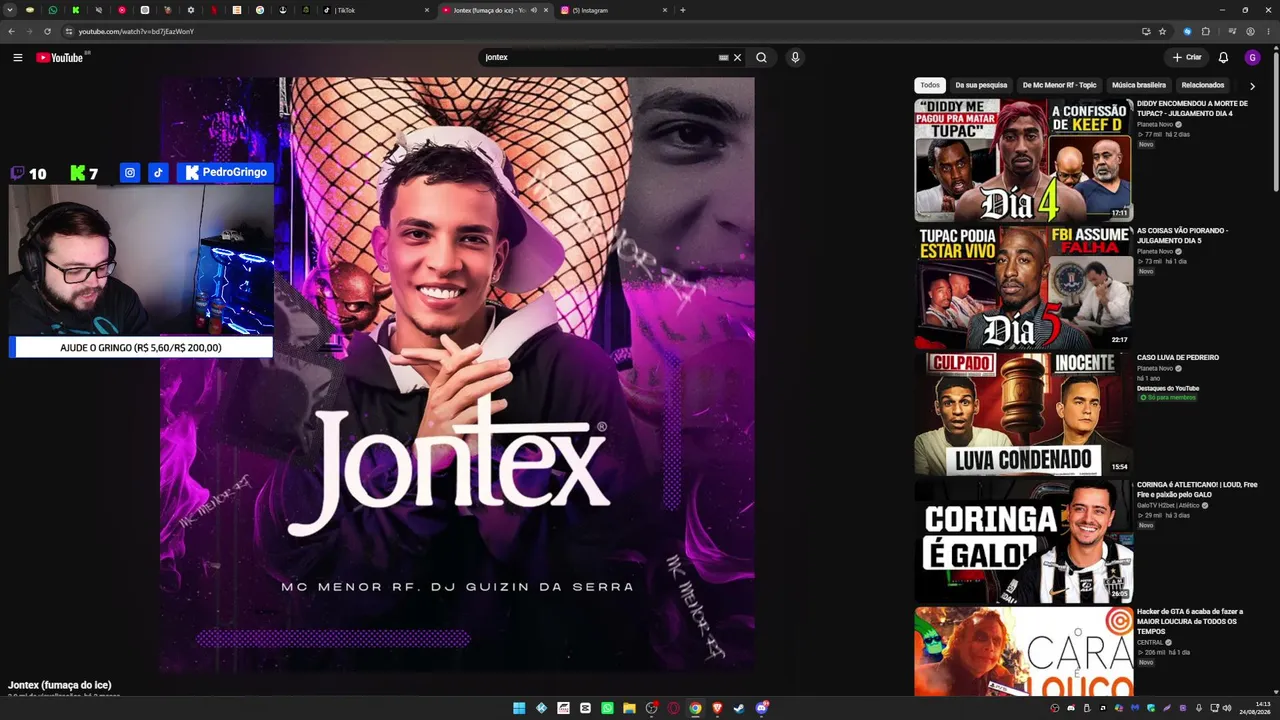Open the Coringa É Galo thumbnail
This screenshot has width=1280, height=720.
pyautogui.click(x=1023, y=541)
